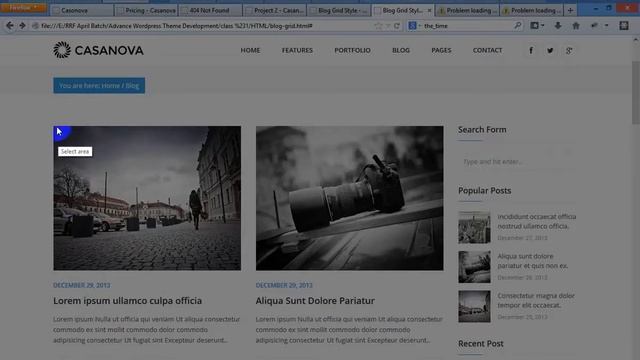Image resolution: width=640 pixels, height=360 pixels.
Task: Click the magnifier icon in the search box
Action: pyautogui.click(x=518, y=26)
